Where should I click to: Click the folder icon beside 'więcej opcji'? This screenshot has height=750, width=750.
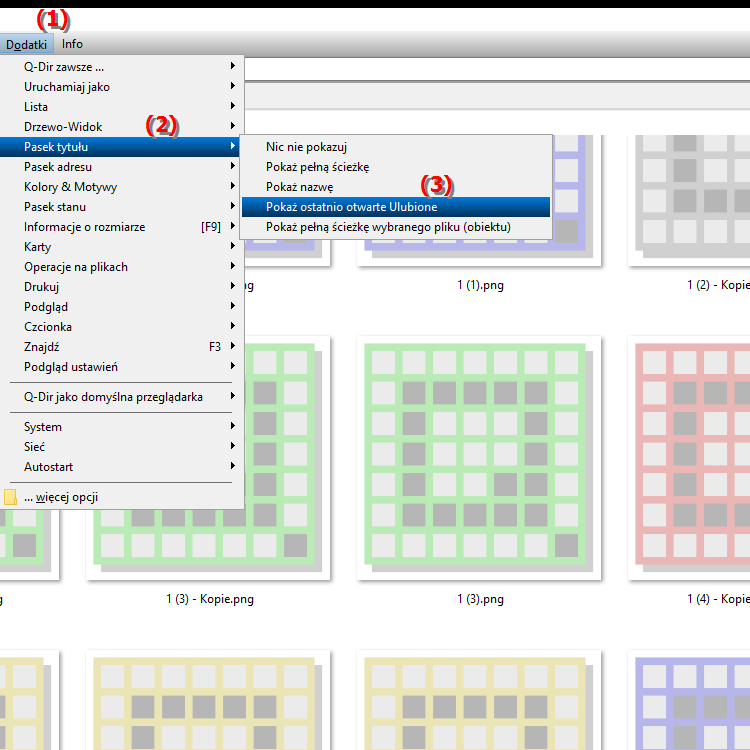[x=11, y=497]
